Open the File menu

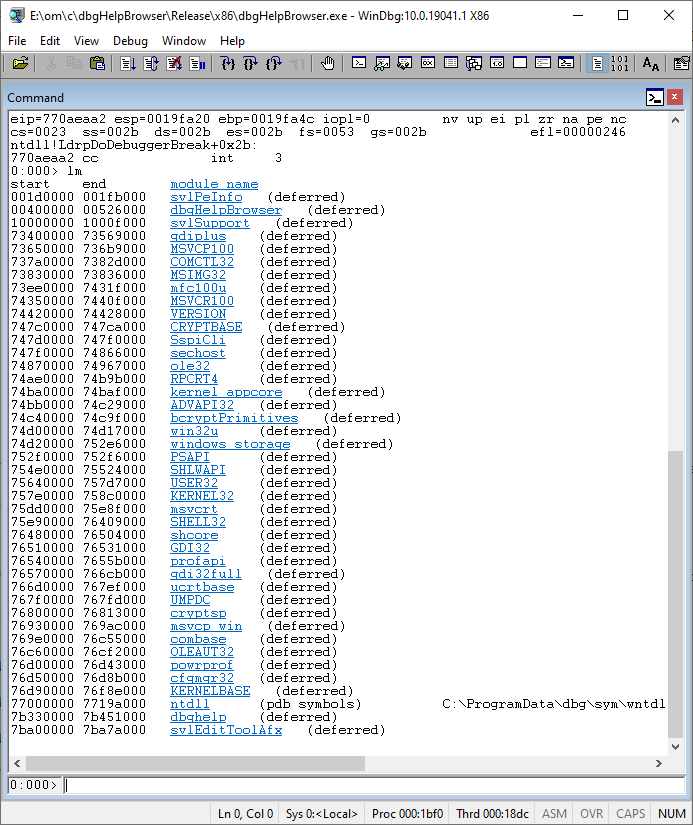17,41
